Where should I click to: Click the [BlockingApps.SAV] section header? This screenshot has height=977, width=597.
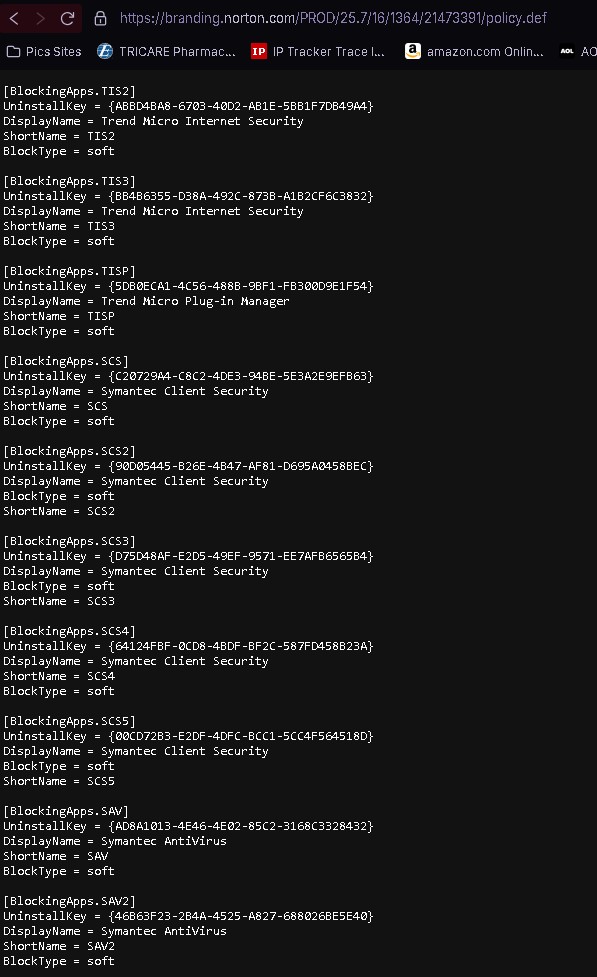coord(65,811)
